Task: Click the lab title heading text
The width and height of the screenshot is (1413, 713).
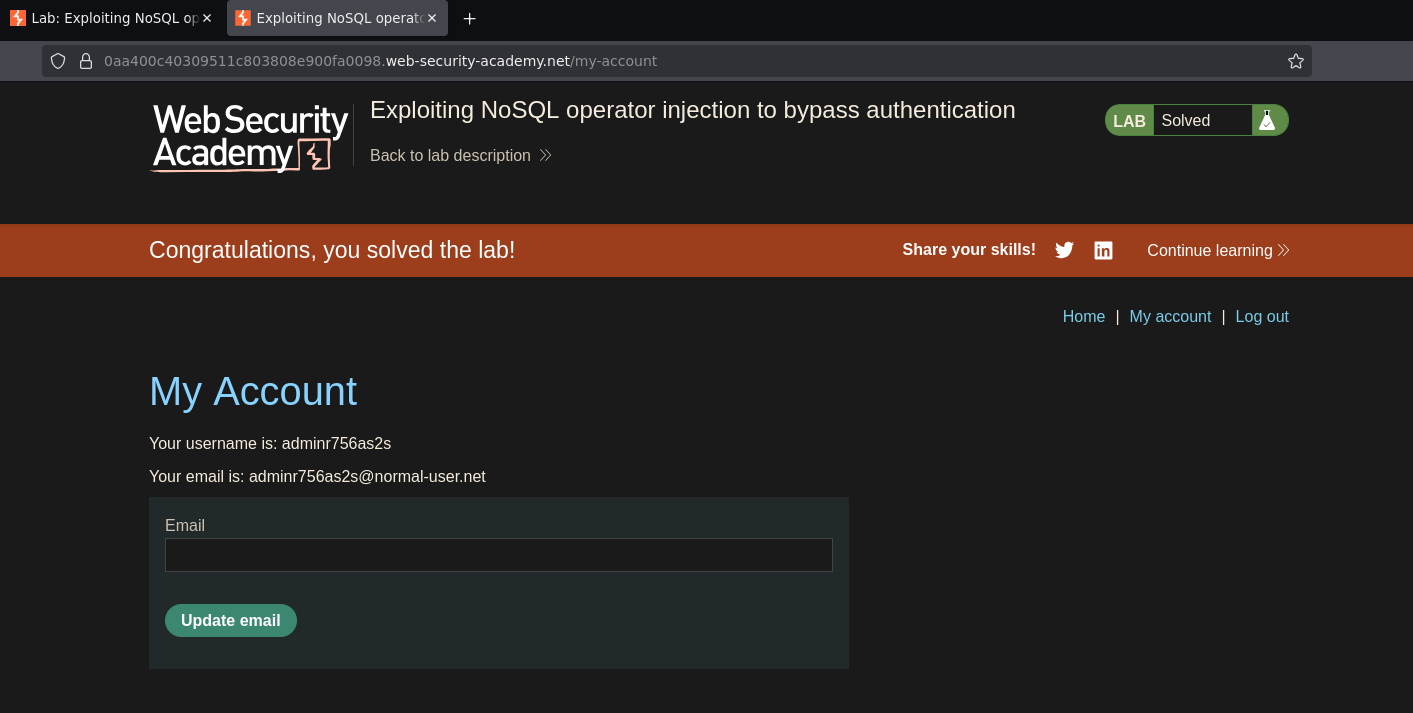Action: [x=693, y=110]
